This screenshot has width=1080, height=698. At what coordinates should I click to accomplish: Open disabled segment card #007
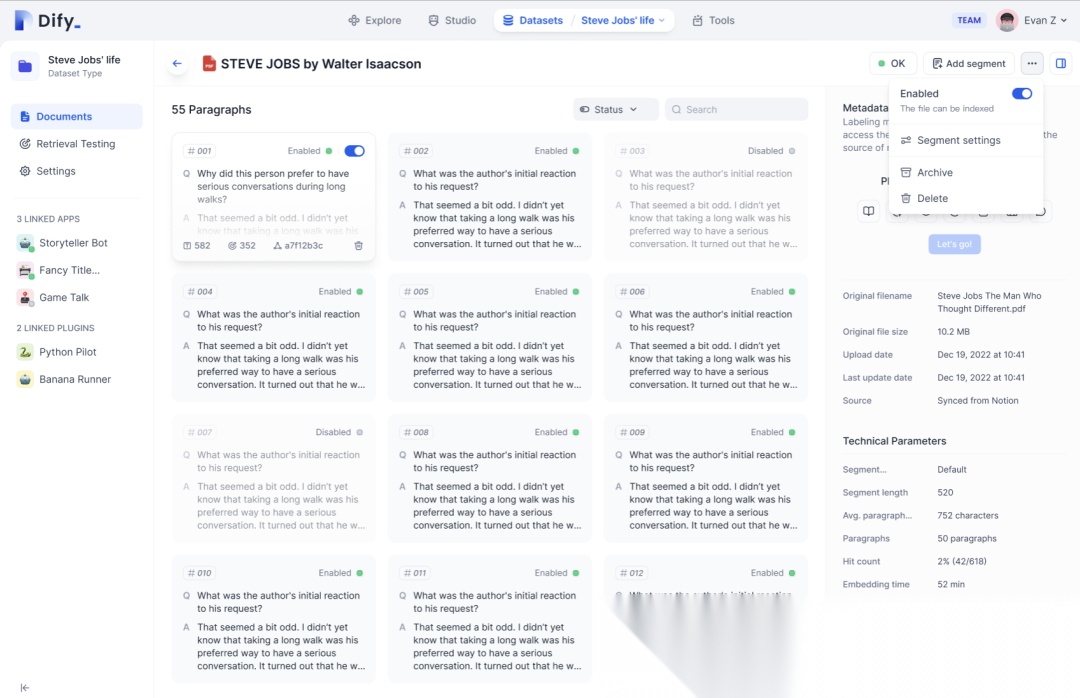(x=273, y=478)
